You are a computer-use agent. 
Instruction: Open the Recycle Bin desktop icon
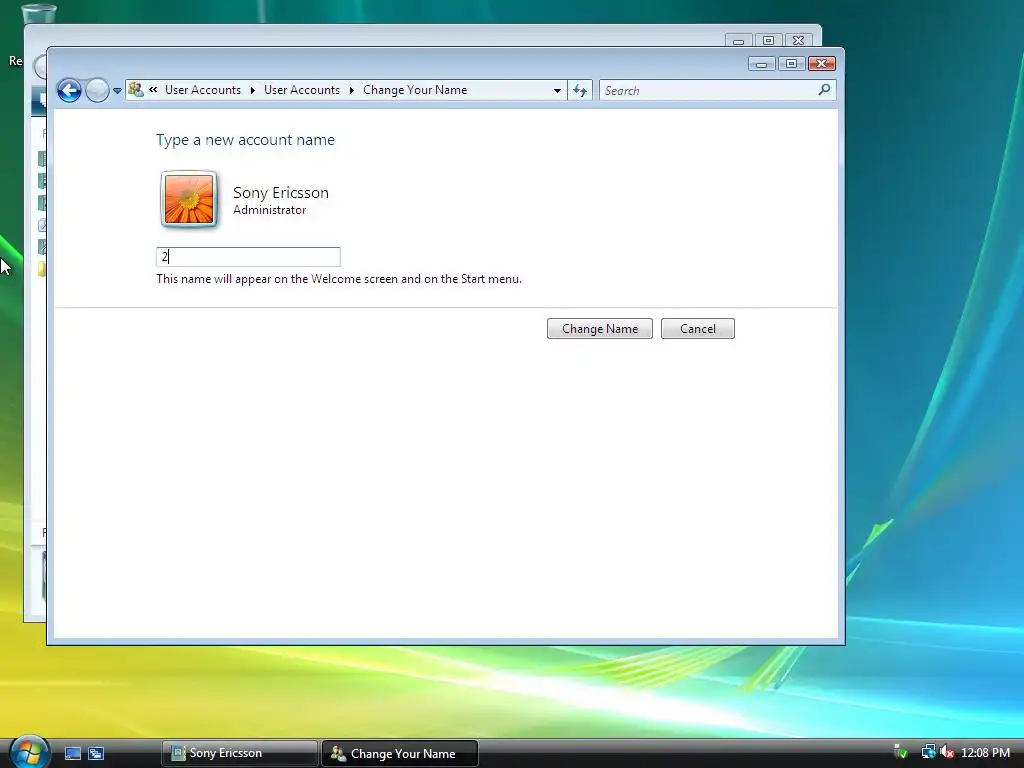click(38, 13)
